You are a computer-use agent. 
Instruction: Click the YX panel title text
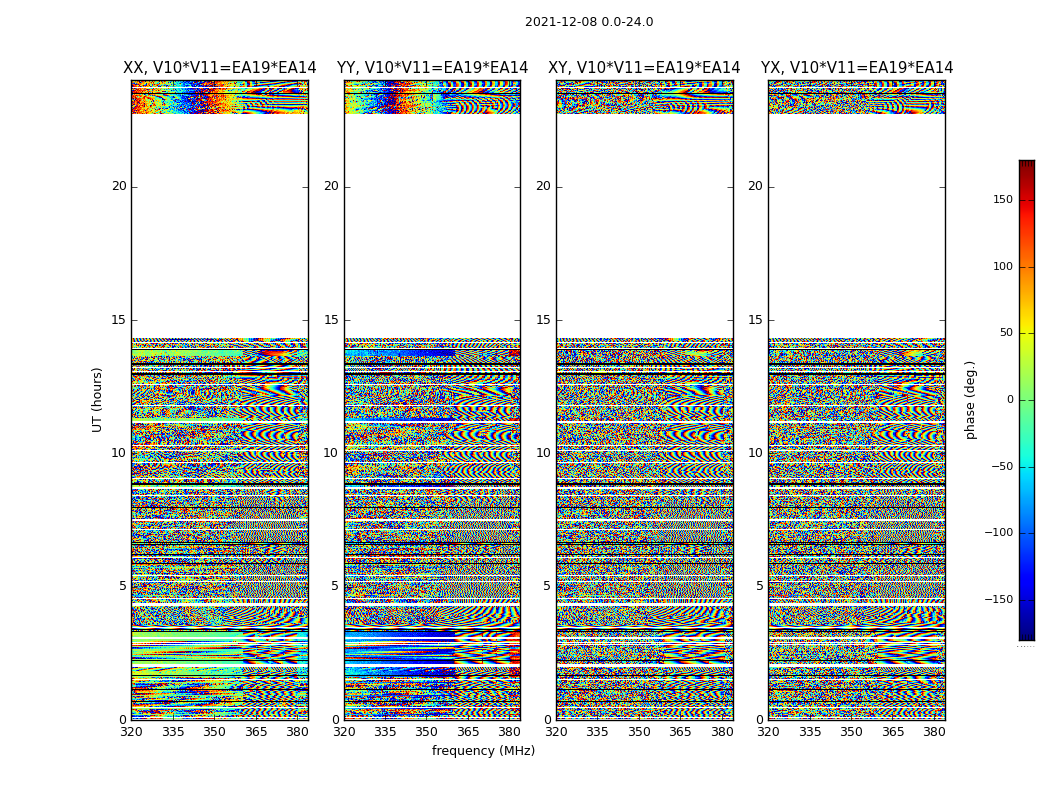(x=856, y=68)
